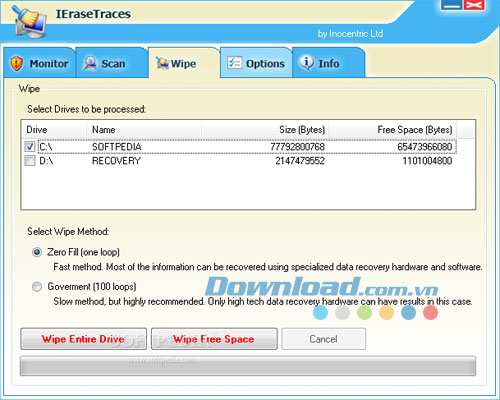The width and height of the screenshot is (500, 400).
Task: Click the shield icon on Monitor tab
Action: click(17, 63)
